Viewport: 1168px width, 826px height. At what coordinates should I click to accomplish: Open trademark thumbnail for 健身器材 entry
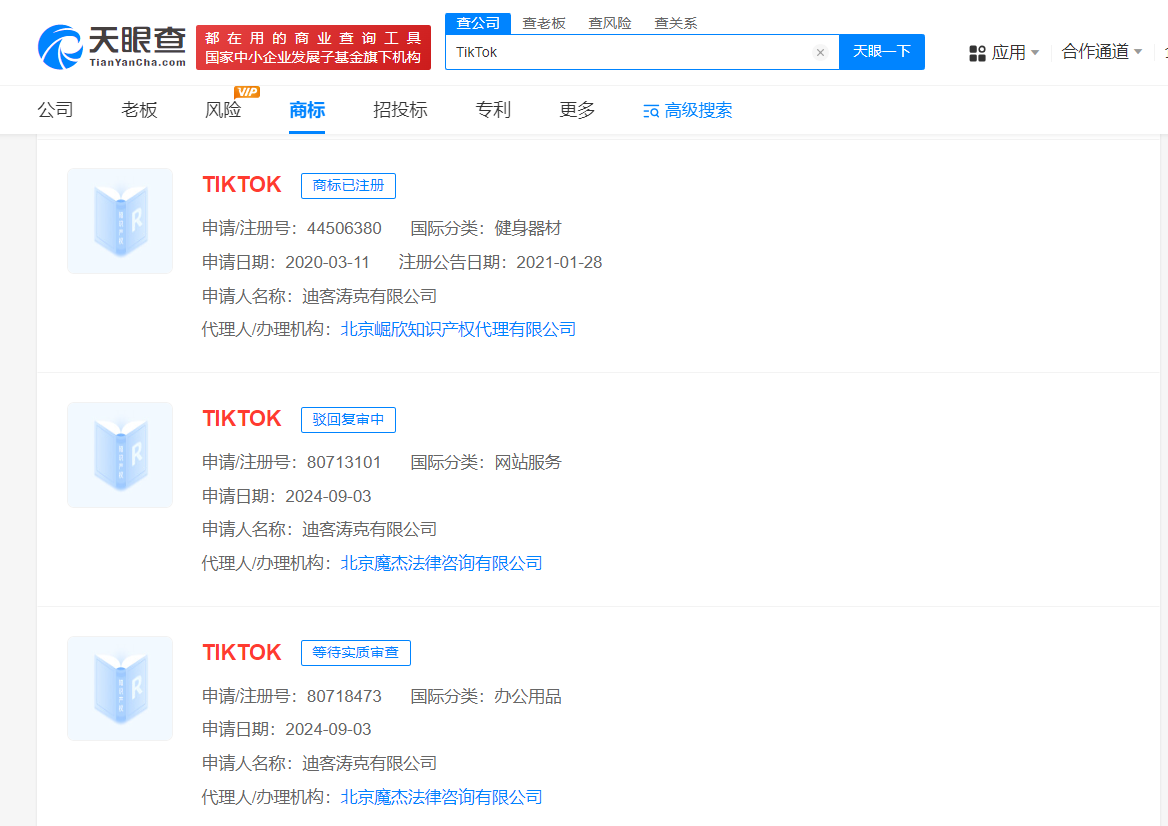pos(120,221)
